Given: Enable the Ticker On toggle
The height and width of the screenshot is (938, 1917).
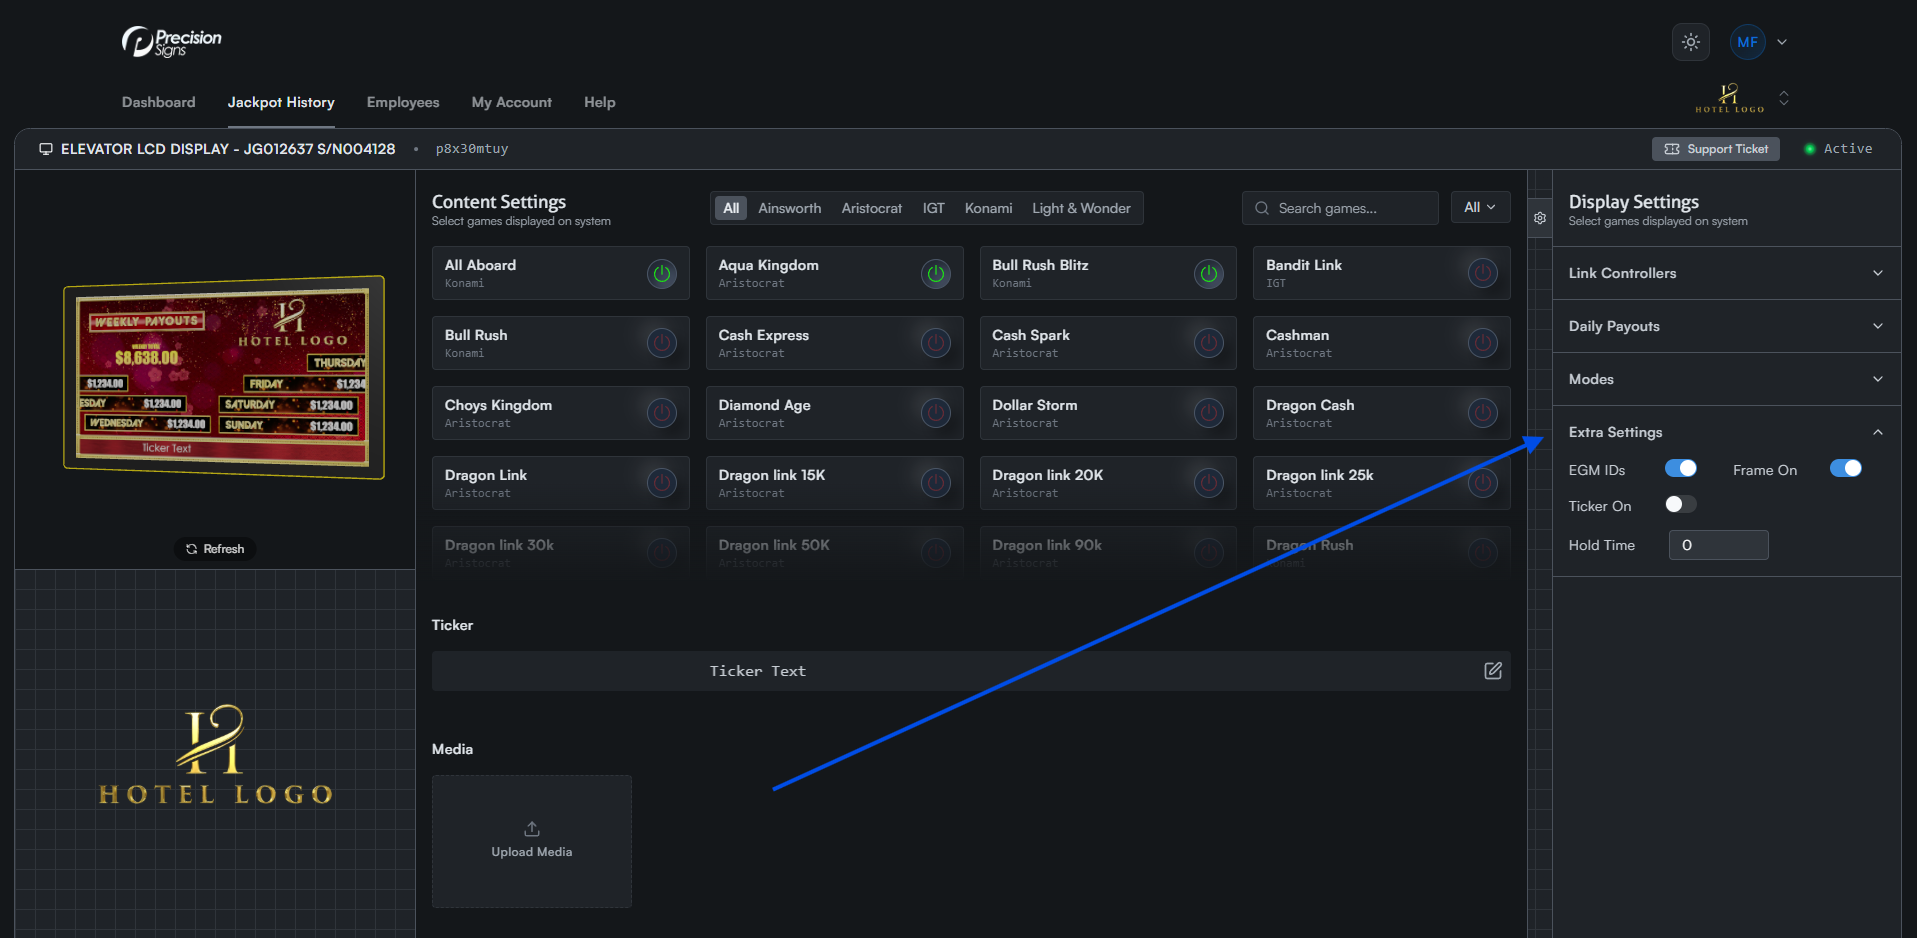Looking at the screenshot, I should pyautogui.click(x=1680, y=505).
